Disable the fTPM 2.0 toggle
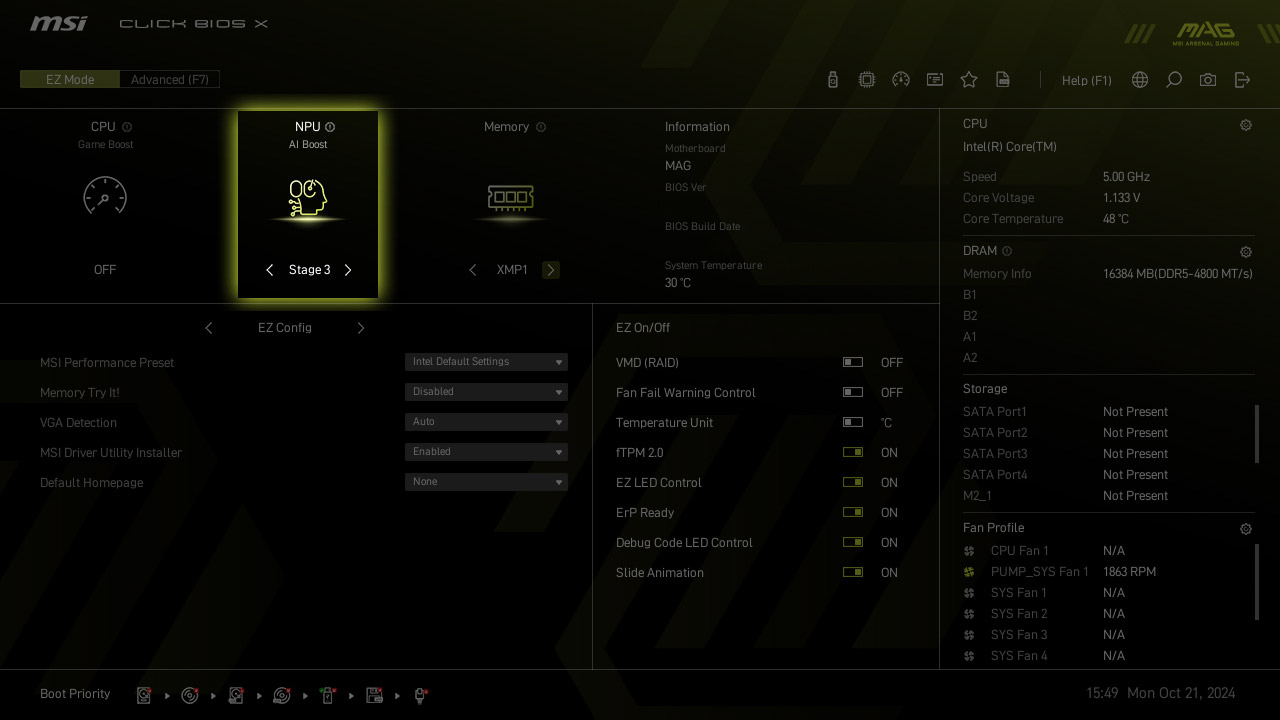The width and height of the screenshot is (1280, 720). point(853,453)
